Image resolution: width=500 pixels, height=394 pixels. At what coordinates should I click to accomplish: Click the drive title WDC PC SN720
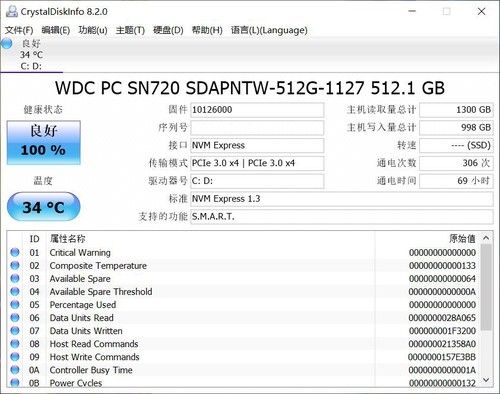pos(250,88)
